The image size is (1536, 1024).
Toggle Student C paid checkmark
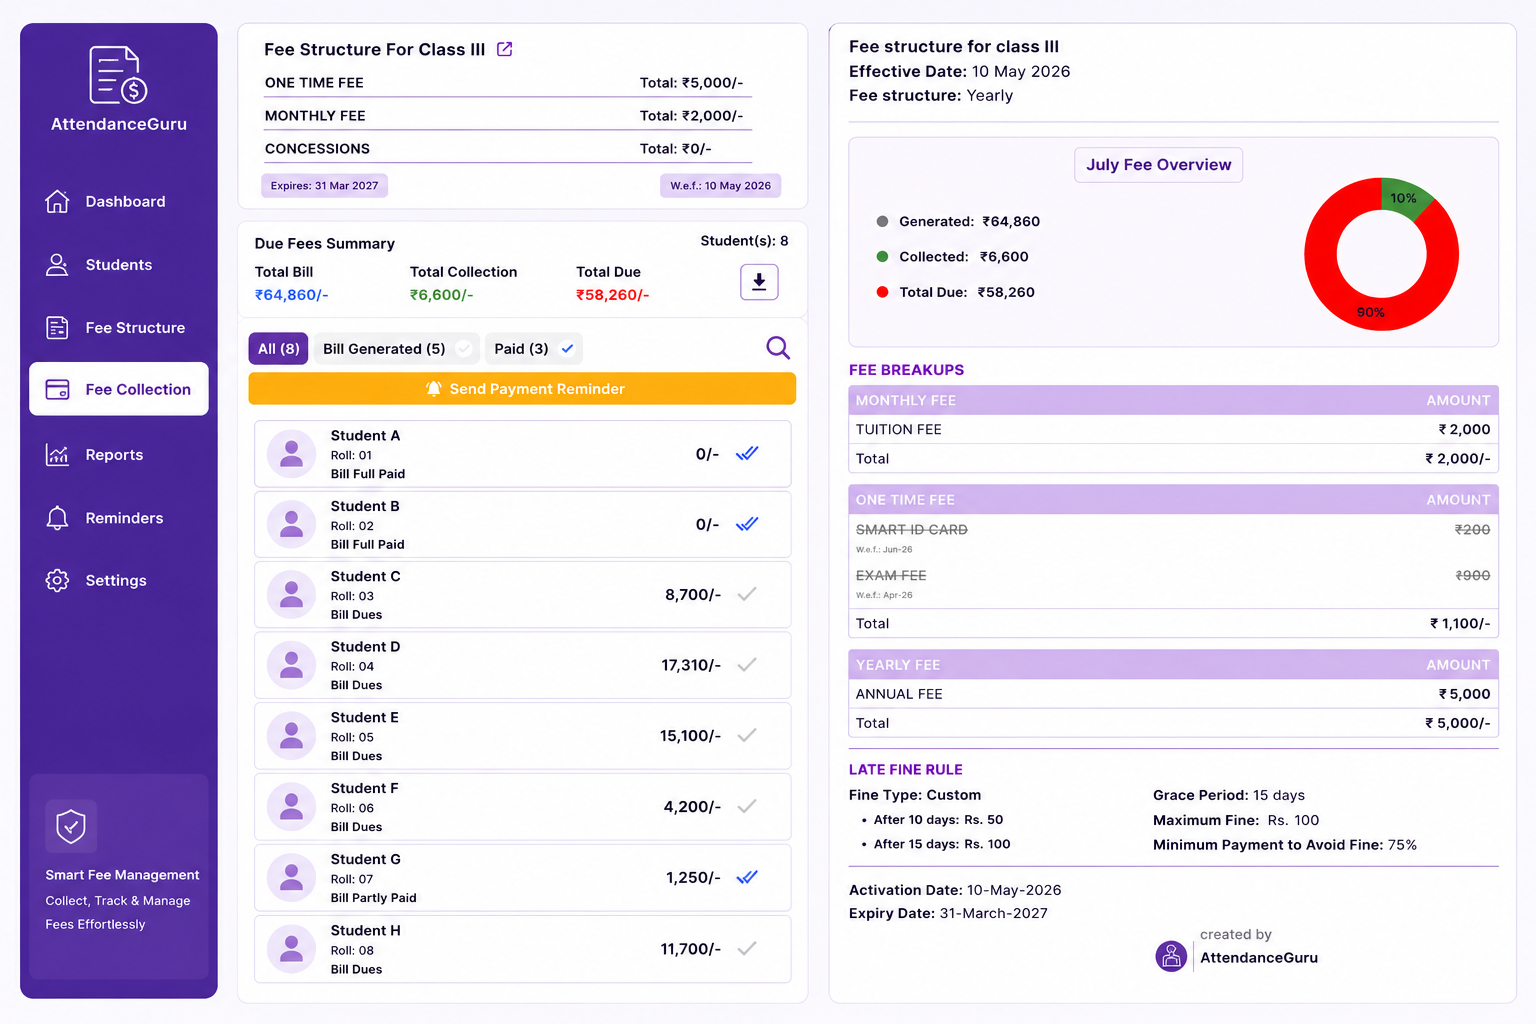click(747, 594)
